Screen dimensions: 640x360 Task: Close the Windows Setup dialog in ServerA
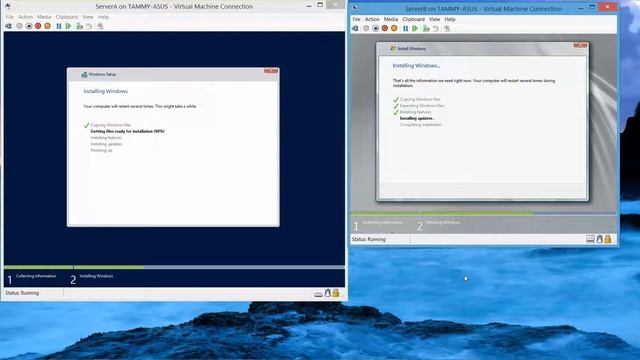click(x=271, y=71)
